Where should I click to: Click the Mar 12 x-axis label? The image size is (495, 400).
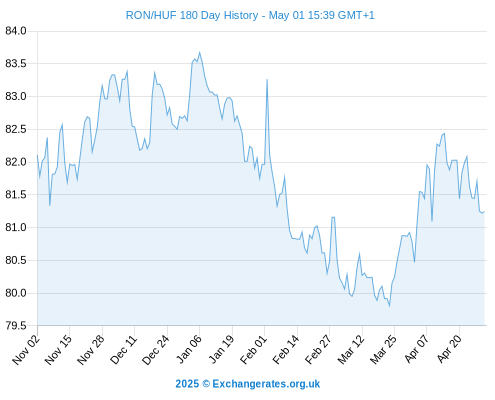click(x=351, y=349)
